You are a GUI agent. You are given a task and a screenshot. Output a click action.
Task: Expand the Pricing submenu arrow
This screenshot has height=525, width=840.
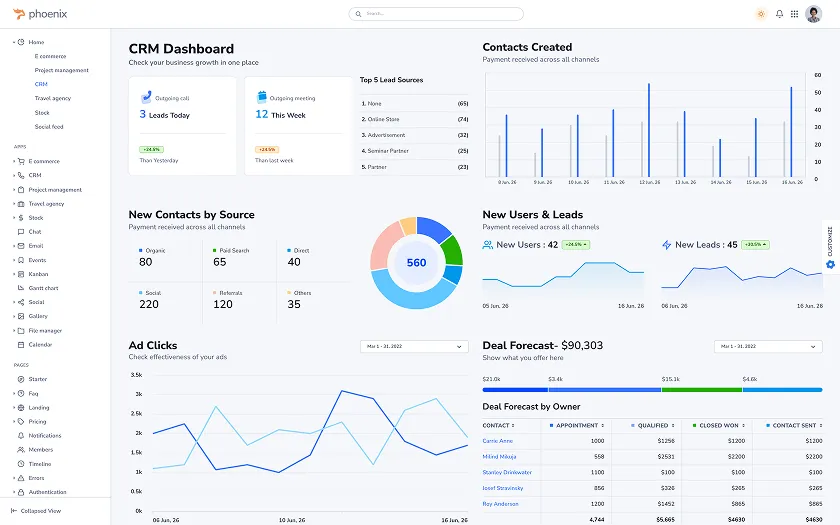click(14, 422)
